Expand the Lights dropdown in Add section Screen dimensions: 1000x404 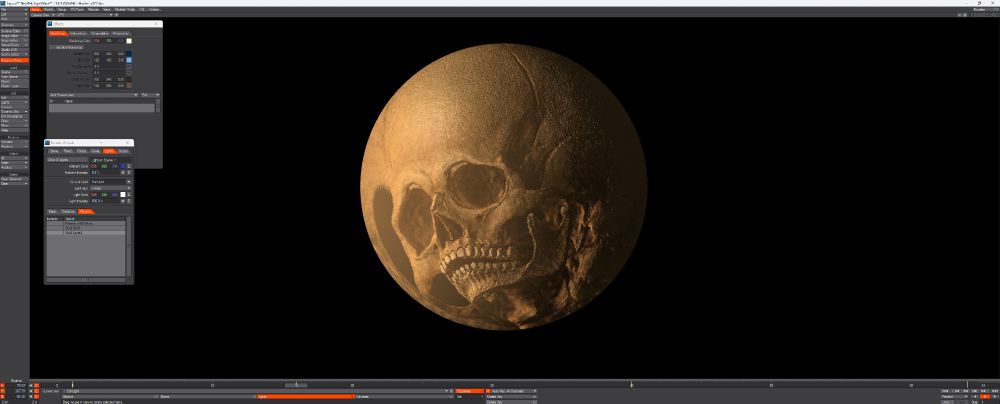click(x=14, y=102)
